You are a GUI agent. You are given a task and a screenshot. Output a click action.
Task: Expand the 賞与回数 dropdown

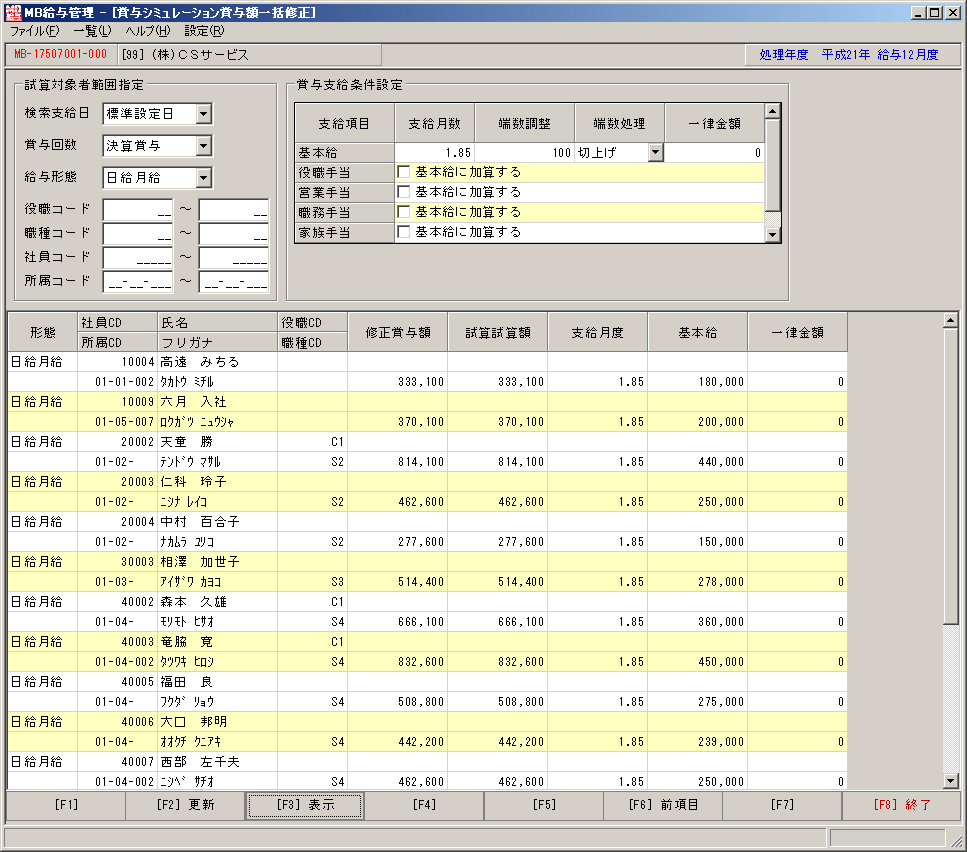coord(204,146)
